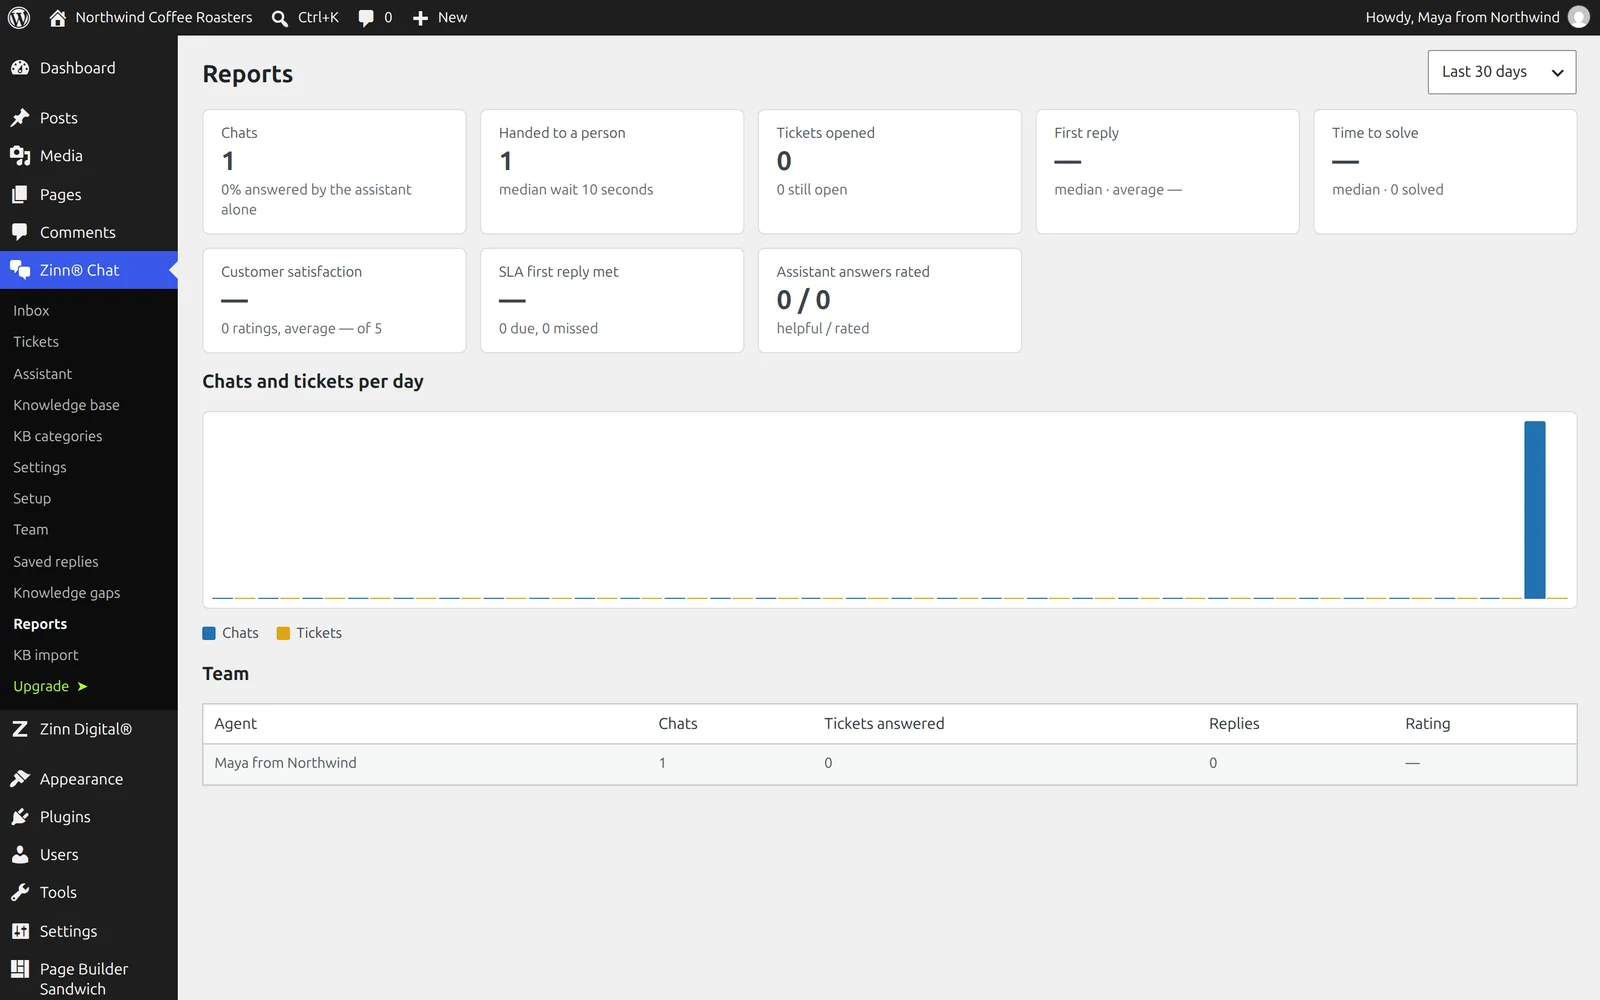The image size is (1600, 1000).
Task: Click the tall blue chats bar in chart
Action: (1535, 510)
